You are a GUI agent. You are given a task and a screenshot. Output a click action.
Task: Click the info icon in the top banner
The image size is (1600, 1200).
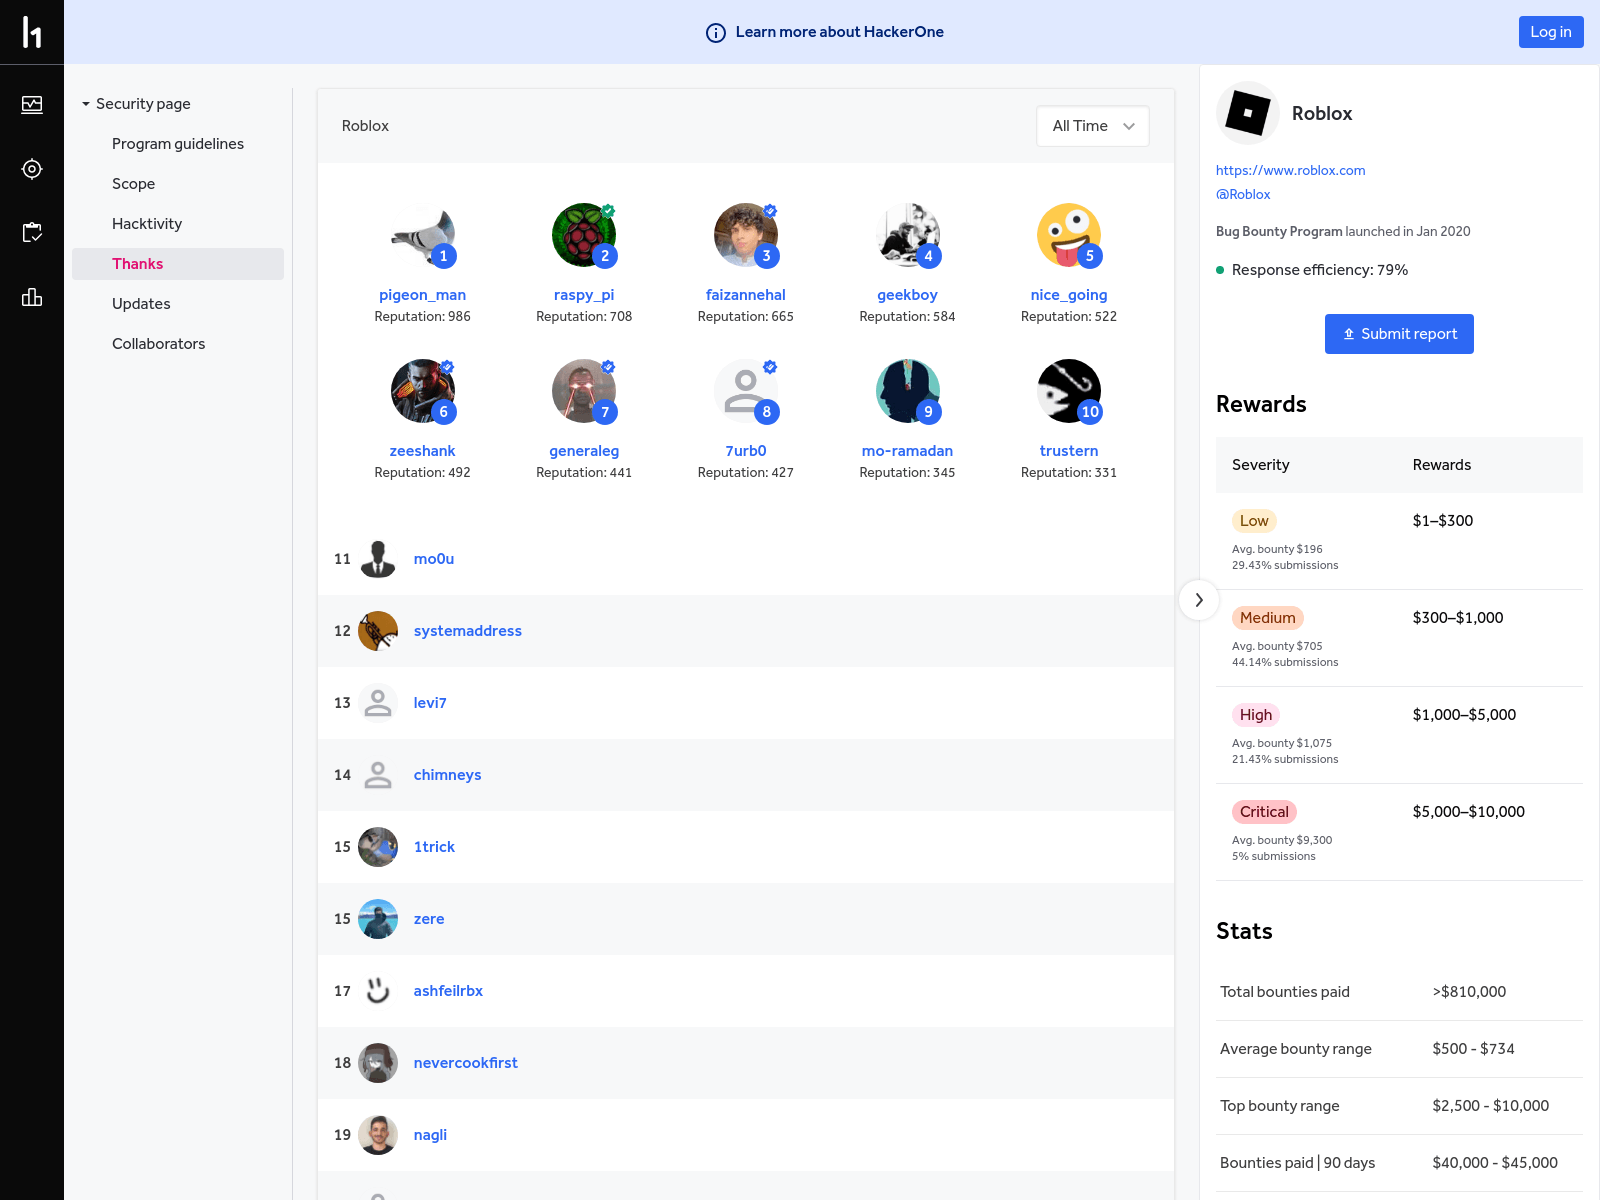716,33
